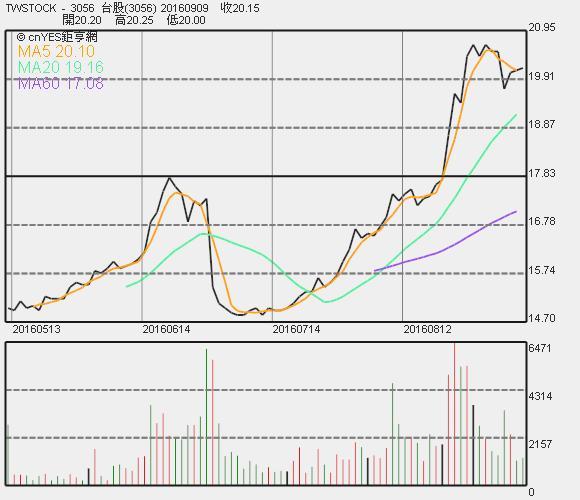Viewport: 580px width, 500px height.
Task: Click the MA20 19.16 legend label
Action: (61, 67)
